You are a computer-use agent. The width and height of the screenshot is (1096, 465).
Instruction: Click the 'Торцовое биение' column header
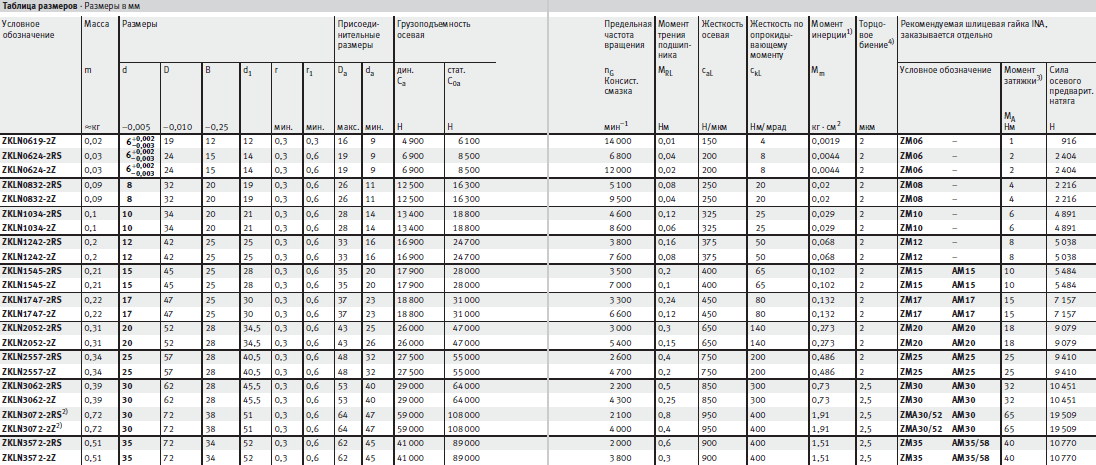(875, 34)
